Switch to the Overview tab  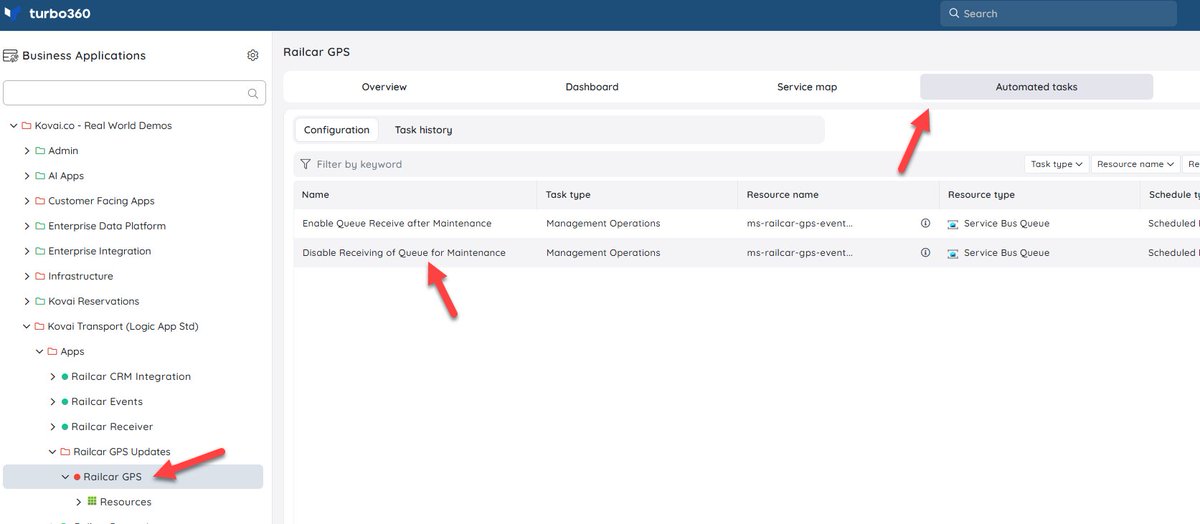[384, 87]
